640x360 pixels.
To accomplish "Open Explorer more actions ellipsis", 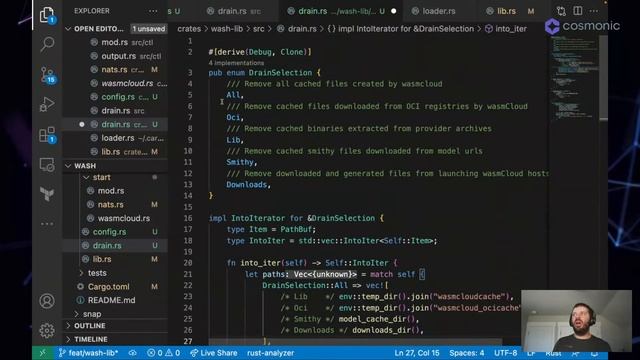I will 153,11.
